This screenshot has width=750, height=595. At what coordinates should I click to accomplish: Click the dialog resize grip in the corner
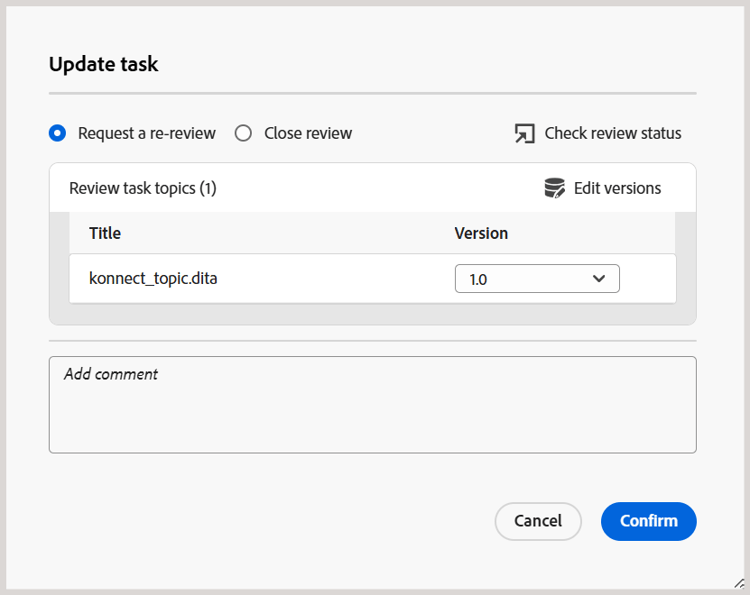738,583
